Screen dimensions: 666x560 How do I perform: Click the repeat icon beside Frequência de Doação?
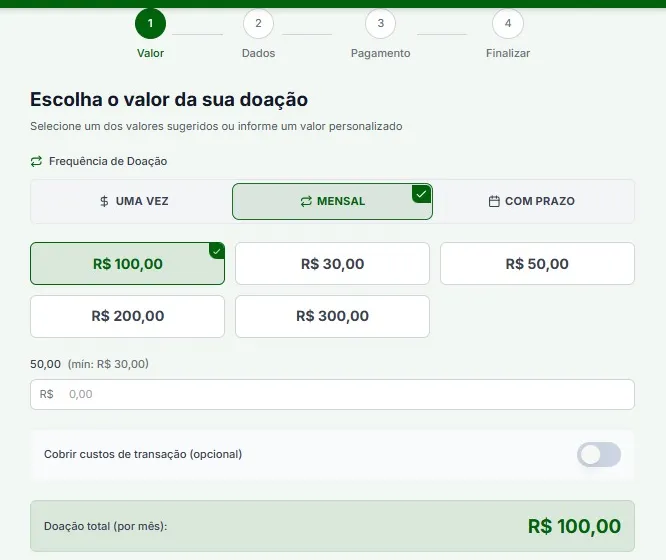[36, 161]
